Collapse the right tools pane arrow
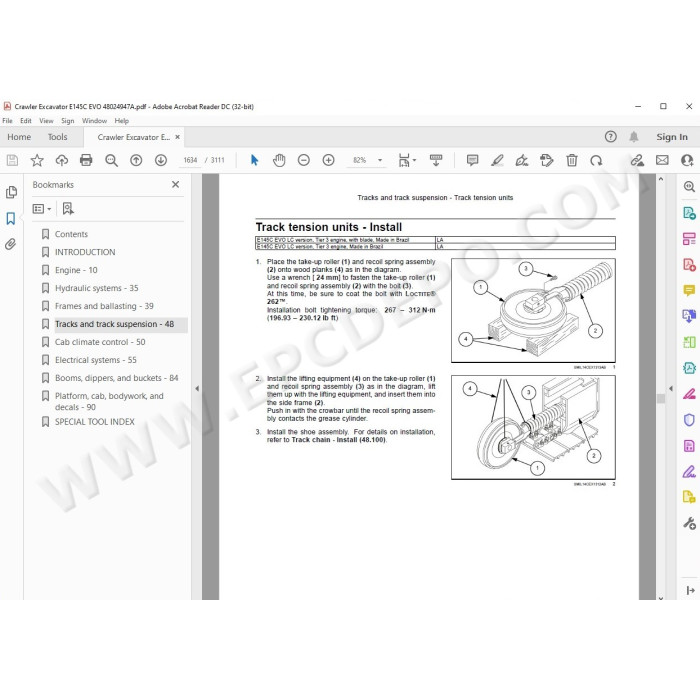The image size is (700, 700). click(x=671, y=388)
